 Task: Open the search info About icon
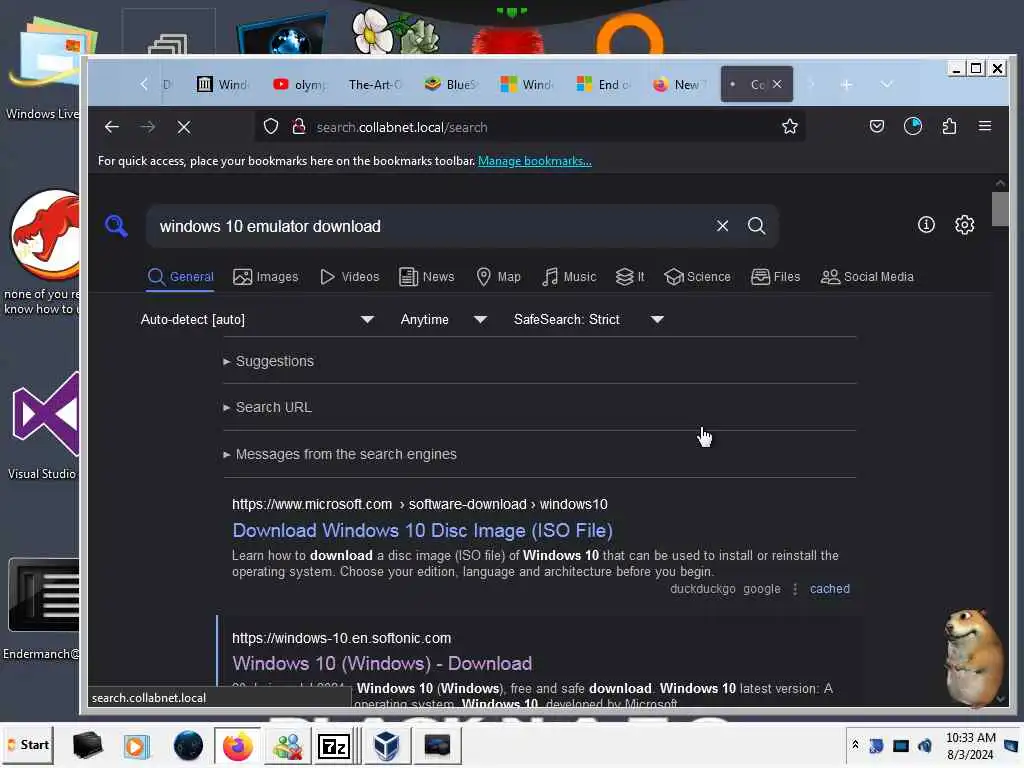pyautogui.click(x=926, y=225)
